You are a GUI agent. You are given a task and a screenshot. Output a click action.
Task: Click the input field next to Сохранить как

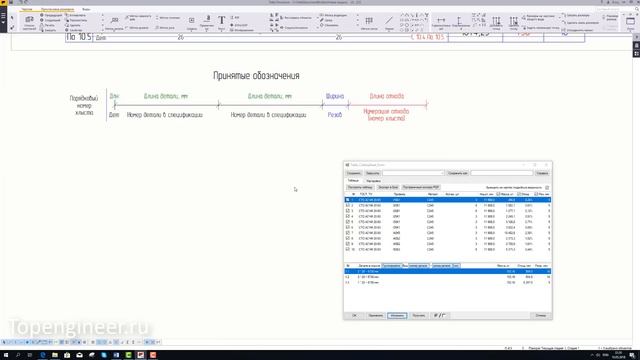point(502,173)
